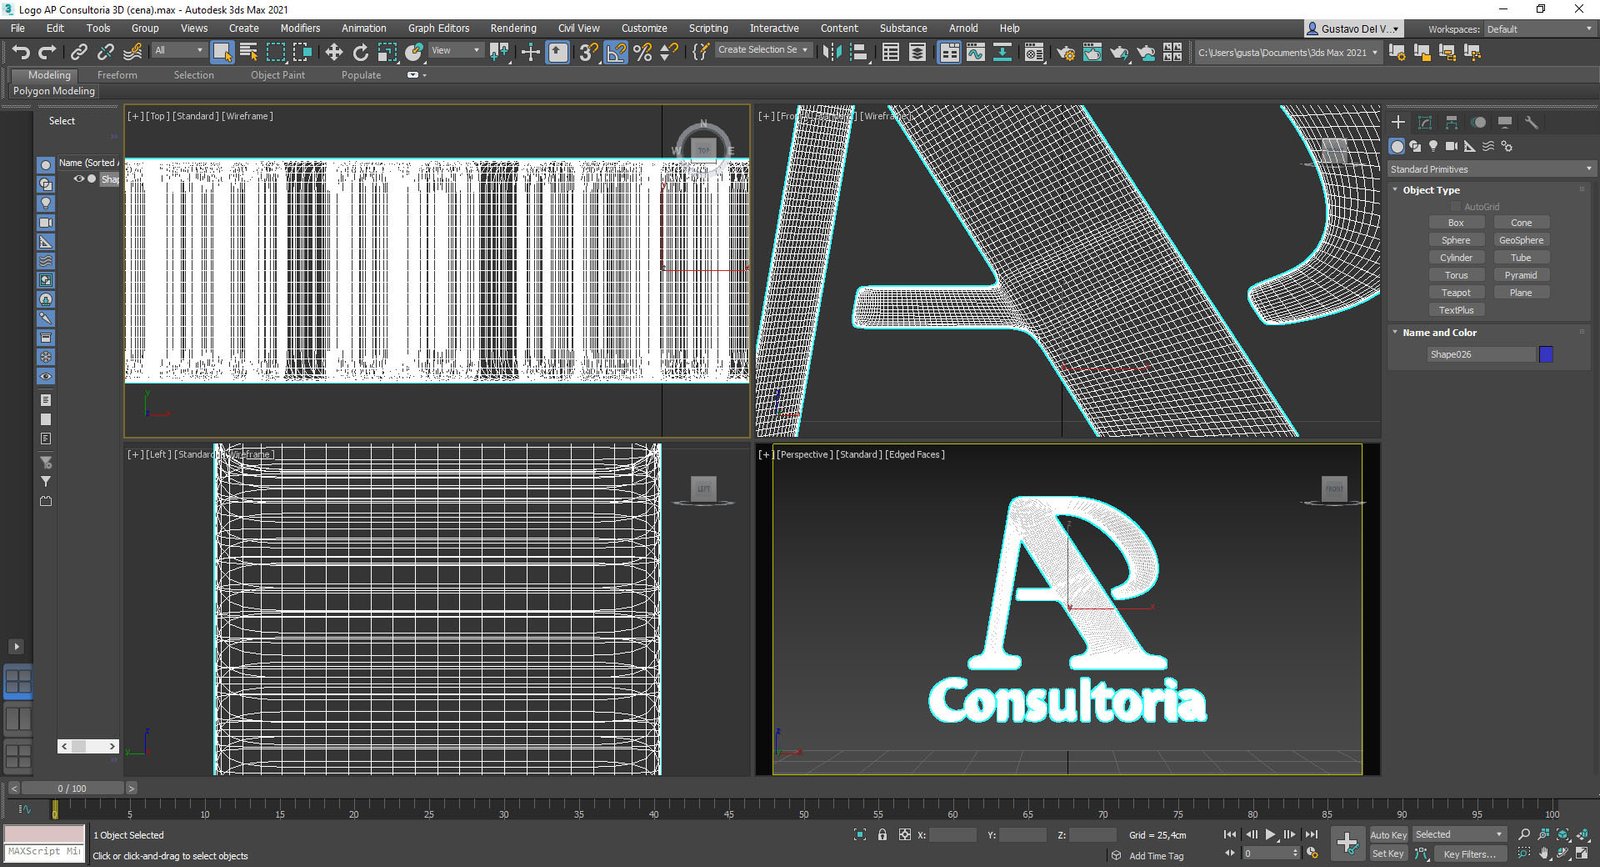This screenshot has width=1600, height=867.
Task: Enable the AutoGrid checkbox
Action: (x=1456, y=207)
